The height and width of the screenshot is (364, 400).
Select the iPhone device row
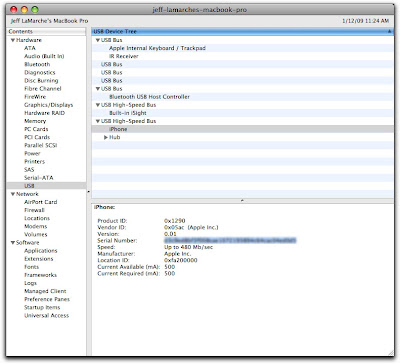[x=242, y=129]
